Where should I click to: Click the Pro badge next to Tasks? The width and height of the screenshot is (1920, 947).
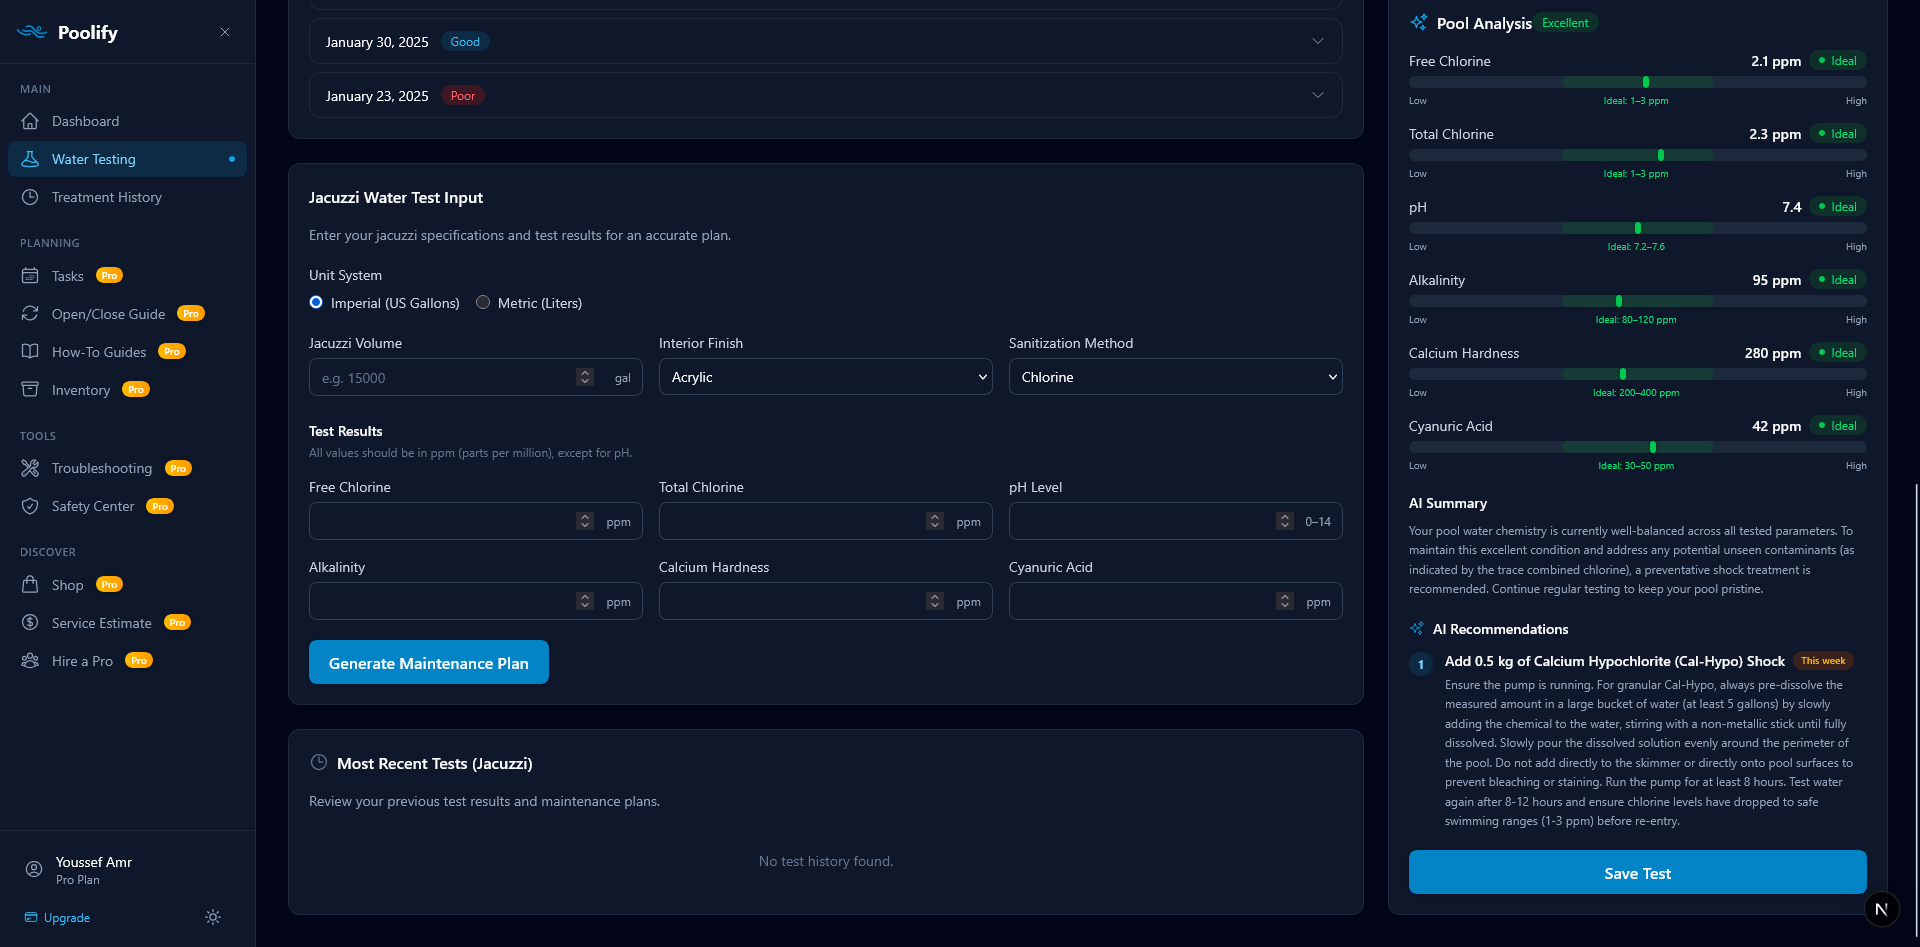(109, 276)
